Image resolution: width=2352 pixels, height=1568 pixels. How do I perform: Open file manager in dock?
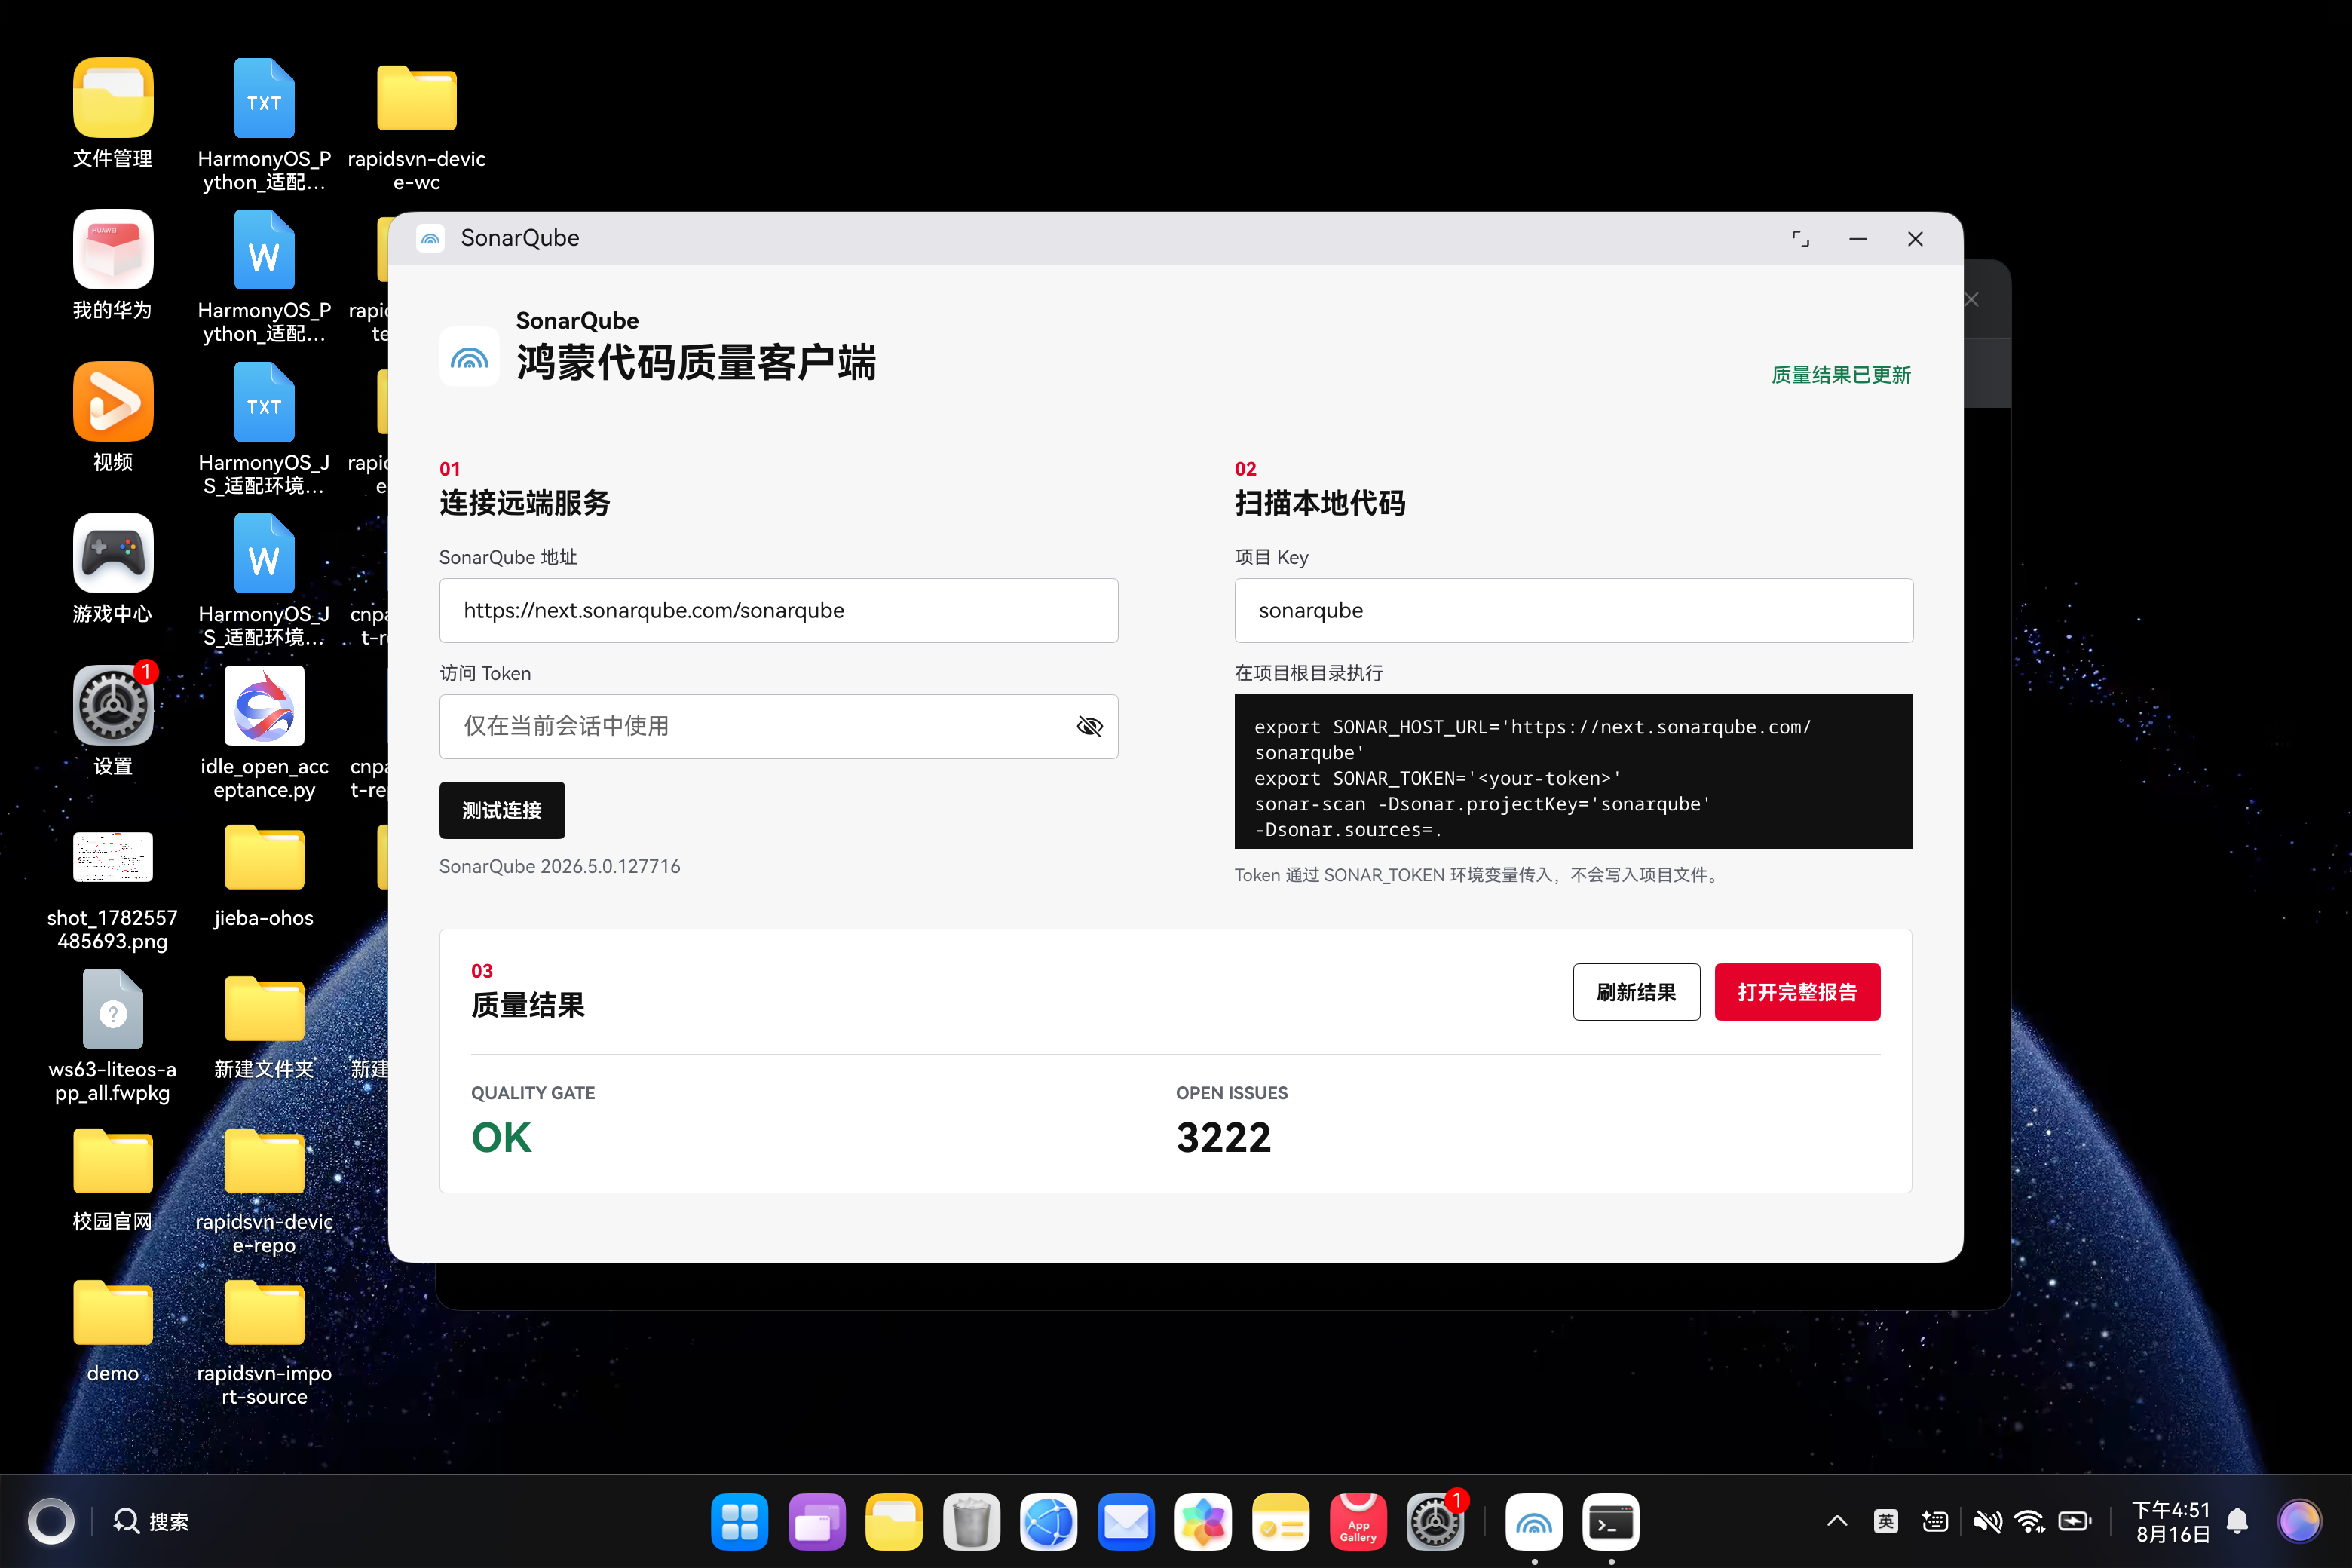(894, 1522)
